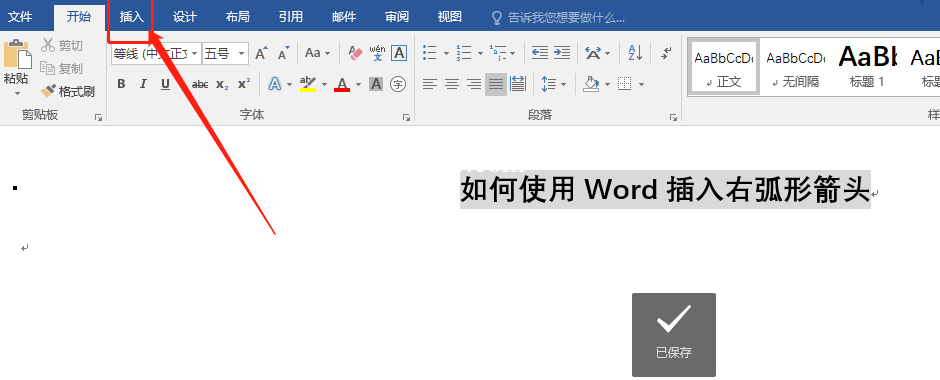Expand the 粘贴 paste options arrow

[17, 94]
